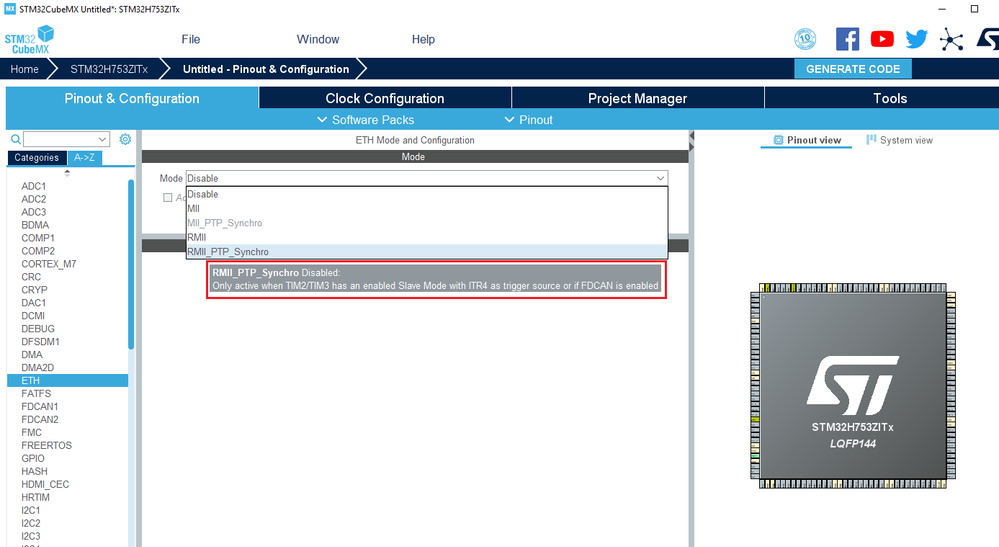This screenshot has width=999, height=547.
Task: Click the peripheral search input field
Action: (x=60, y=139)
